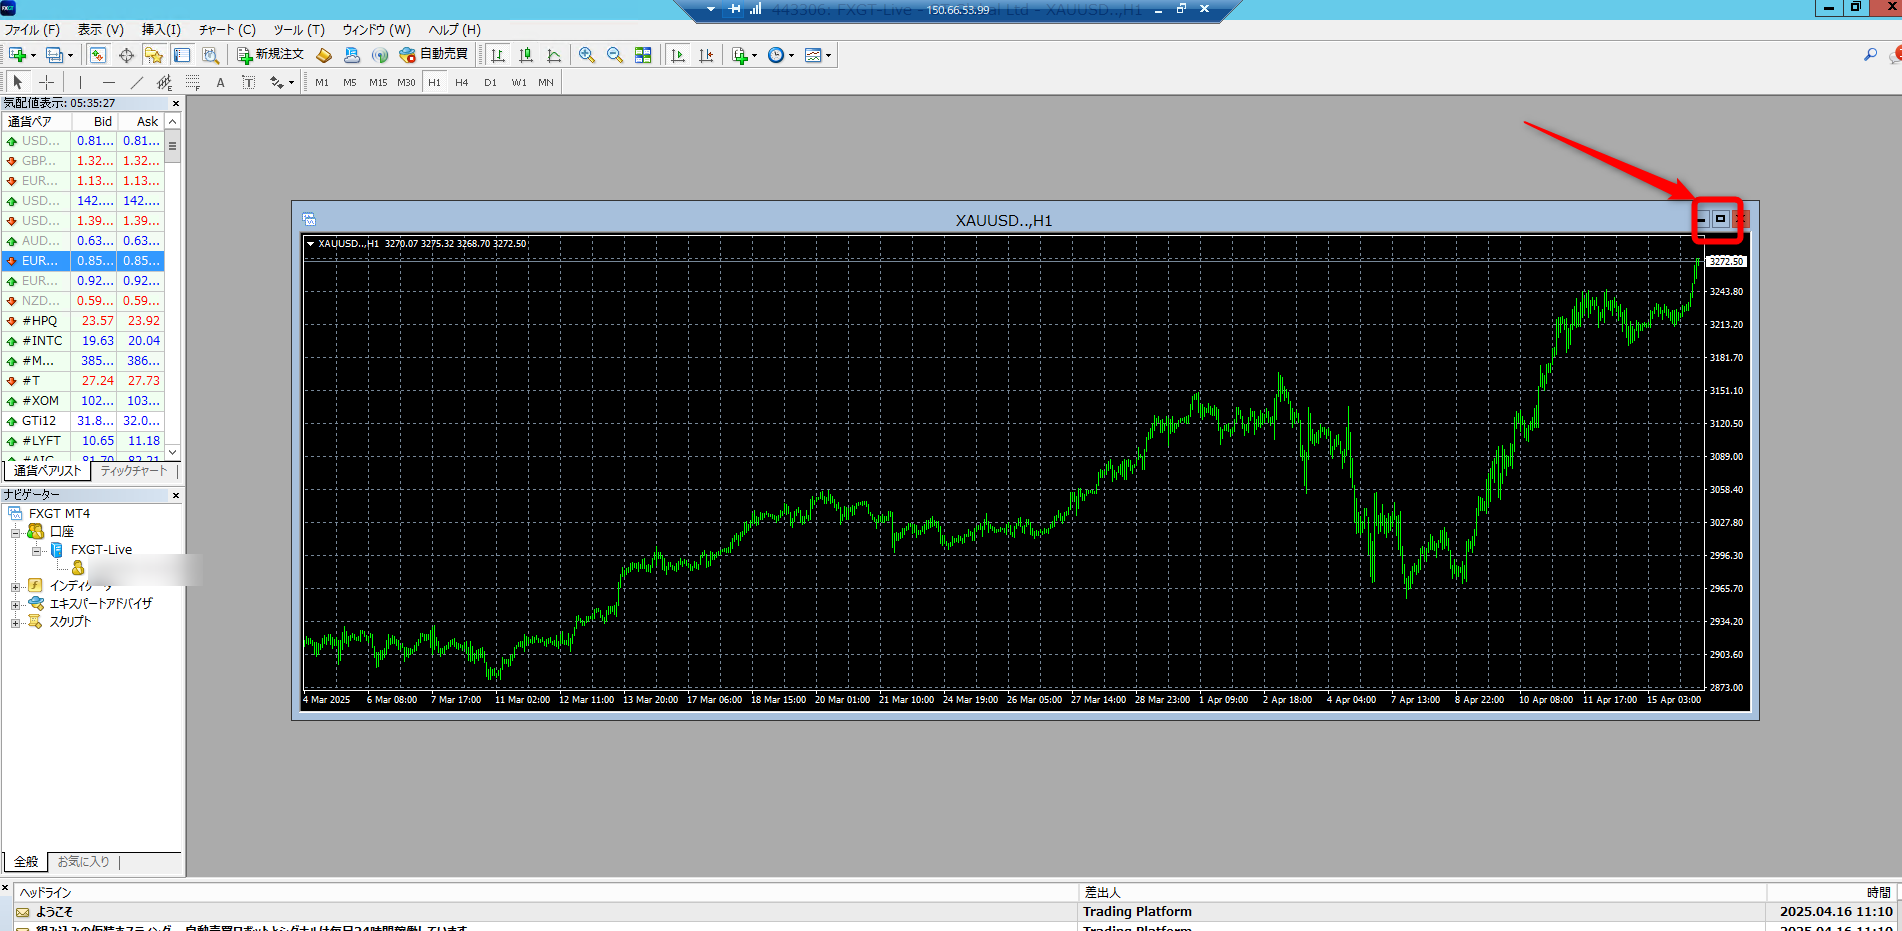Expand the エキスパートアドバイザ tree node

pos(16,604)
